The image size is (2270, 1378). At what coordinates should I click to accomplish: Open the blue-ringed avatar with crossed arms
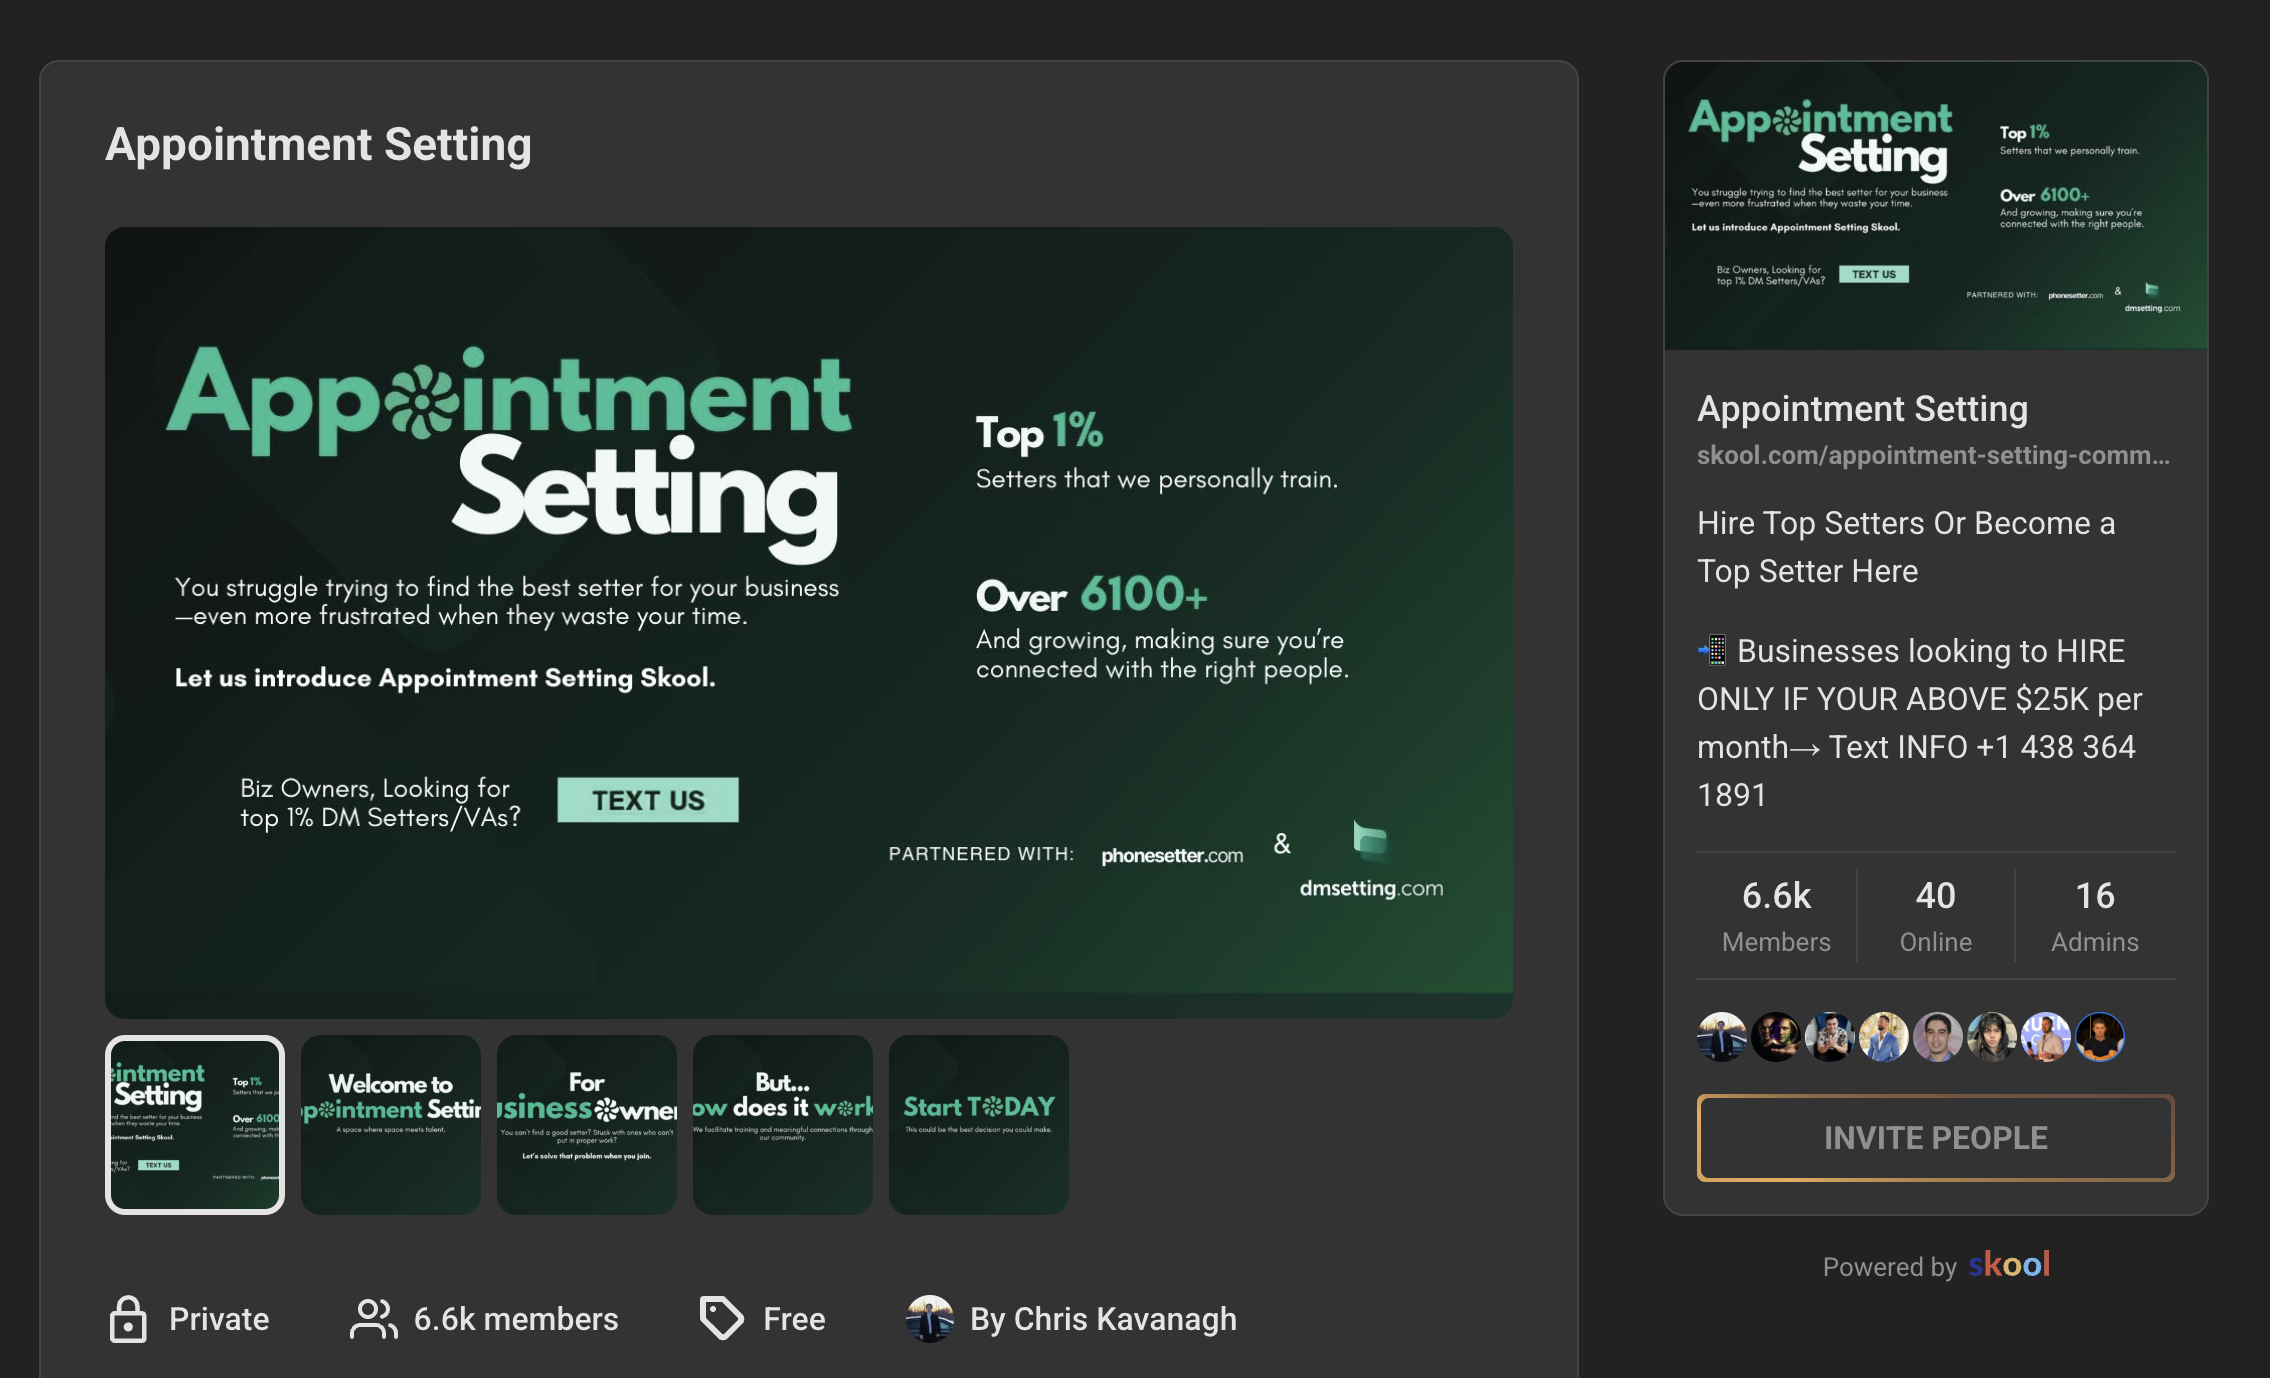point(2100,1037)
